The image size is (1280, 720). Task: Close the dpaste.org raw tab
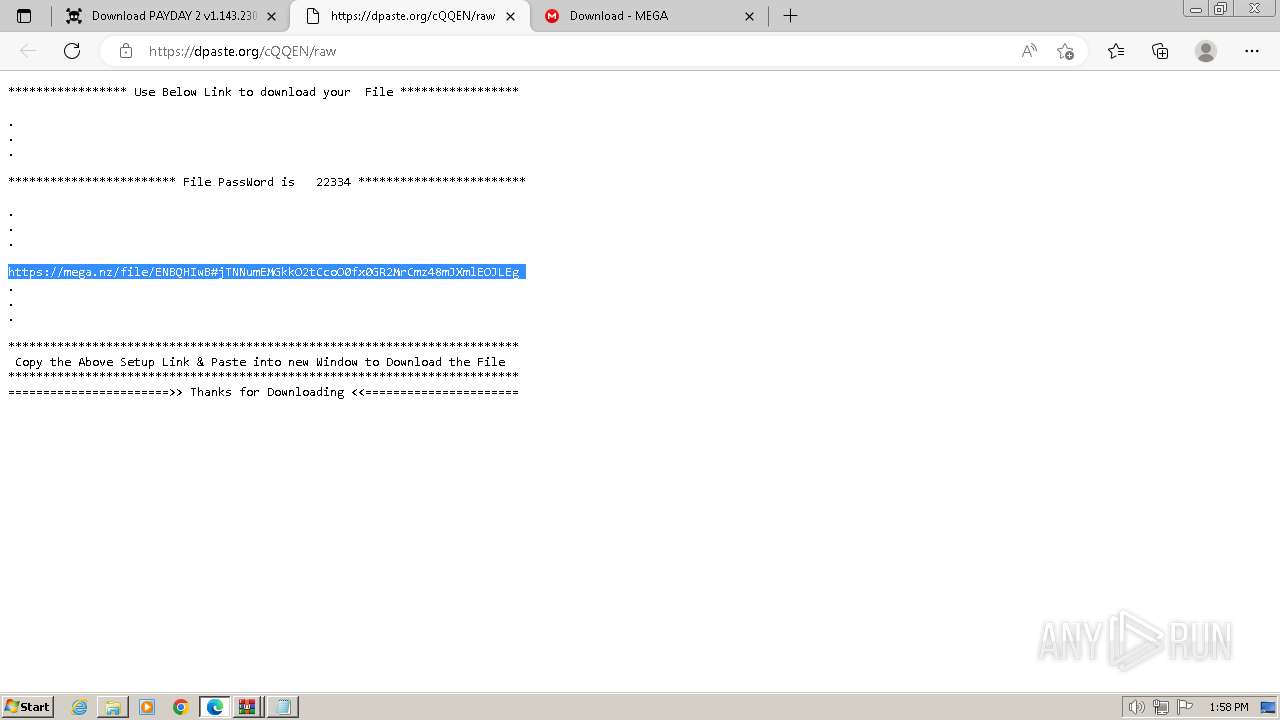click(511, 16)
